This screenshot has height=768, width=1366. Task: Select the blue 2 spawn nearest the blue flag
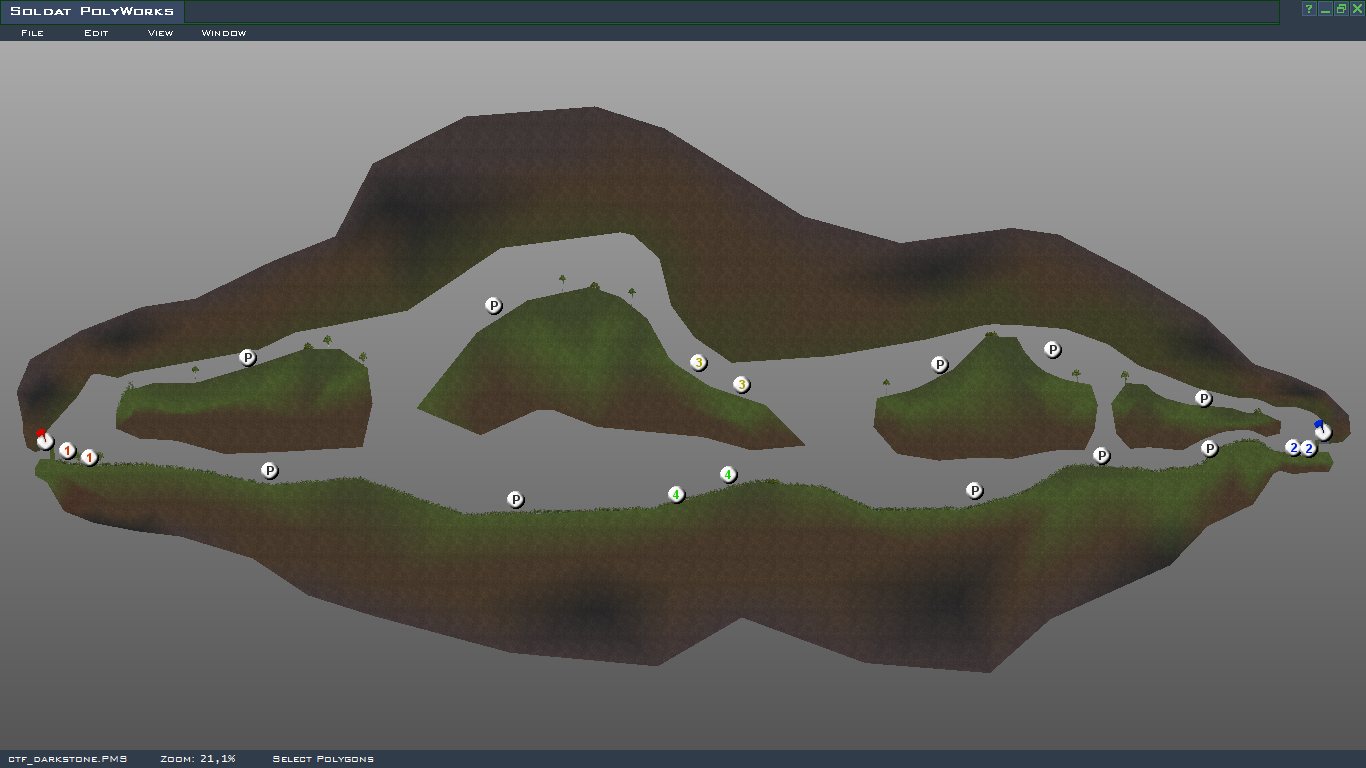point(1309,449)
